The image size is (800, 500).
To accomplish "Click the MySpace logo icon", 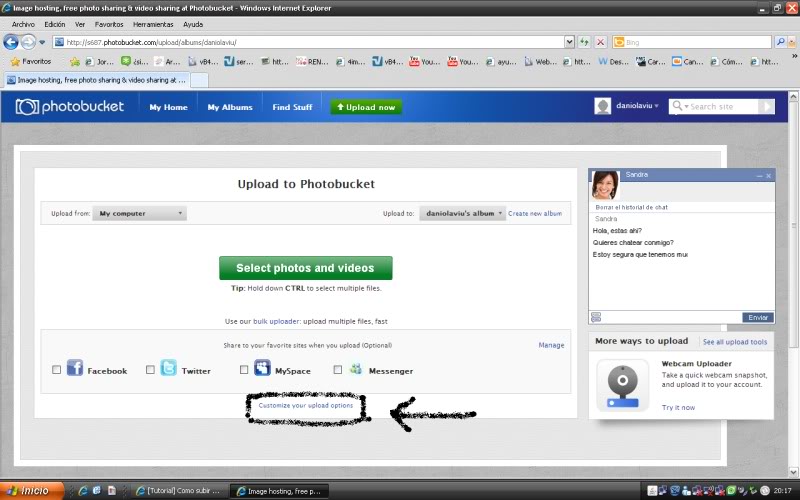I will (262, 368).
